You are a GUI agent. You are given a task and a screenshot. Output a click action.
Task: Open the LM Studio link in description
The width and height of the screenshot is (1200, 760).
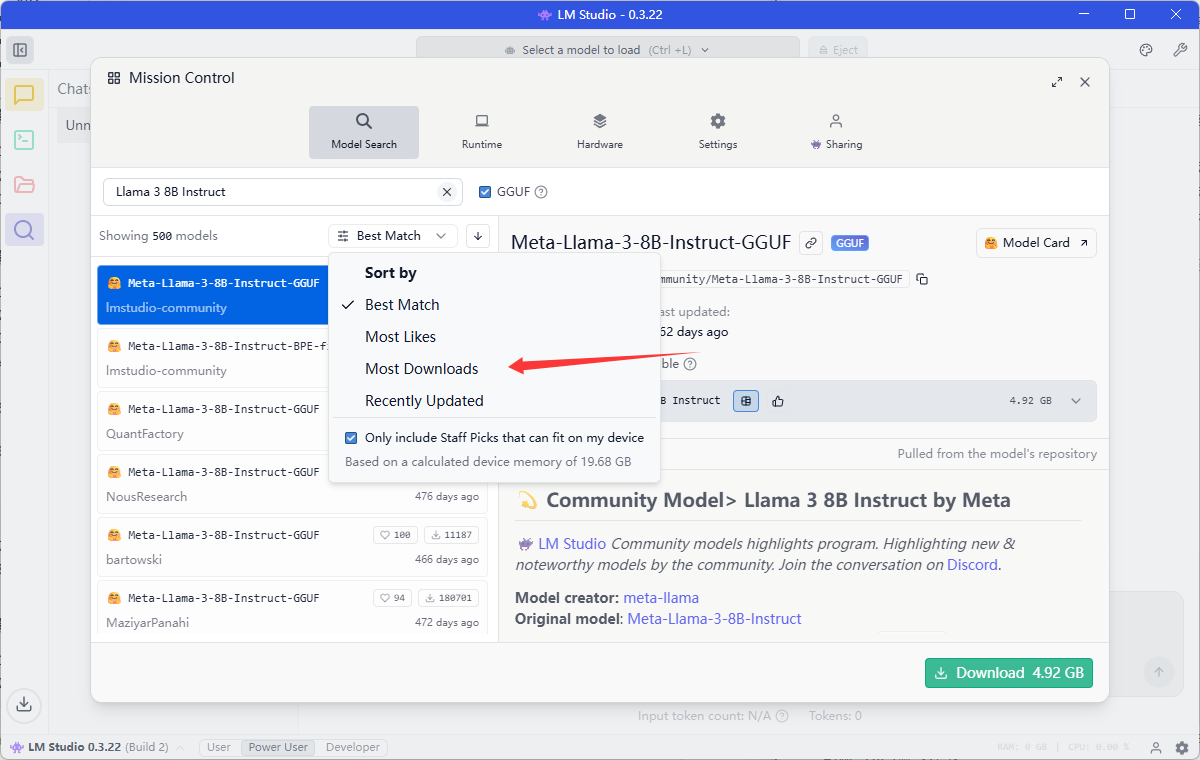[571, 544]
